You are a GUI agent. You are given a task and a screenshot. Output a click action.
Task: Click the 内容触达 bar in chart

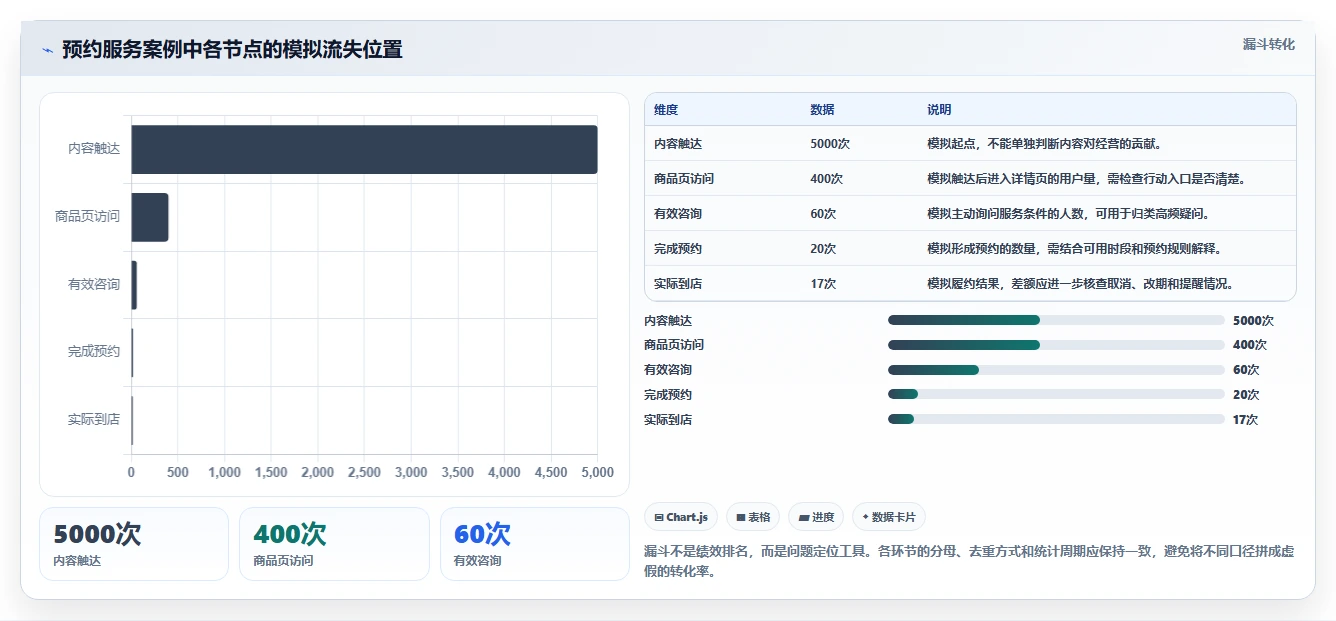(364, 149)
